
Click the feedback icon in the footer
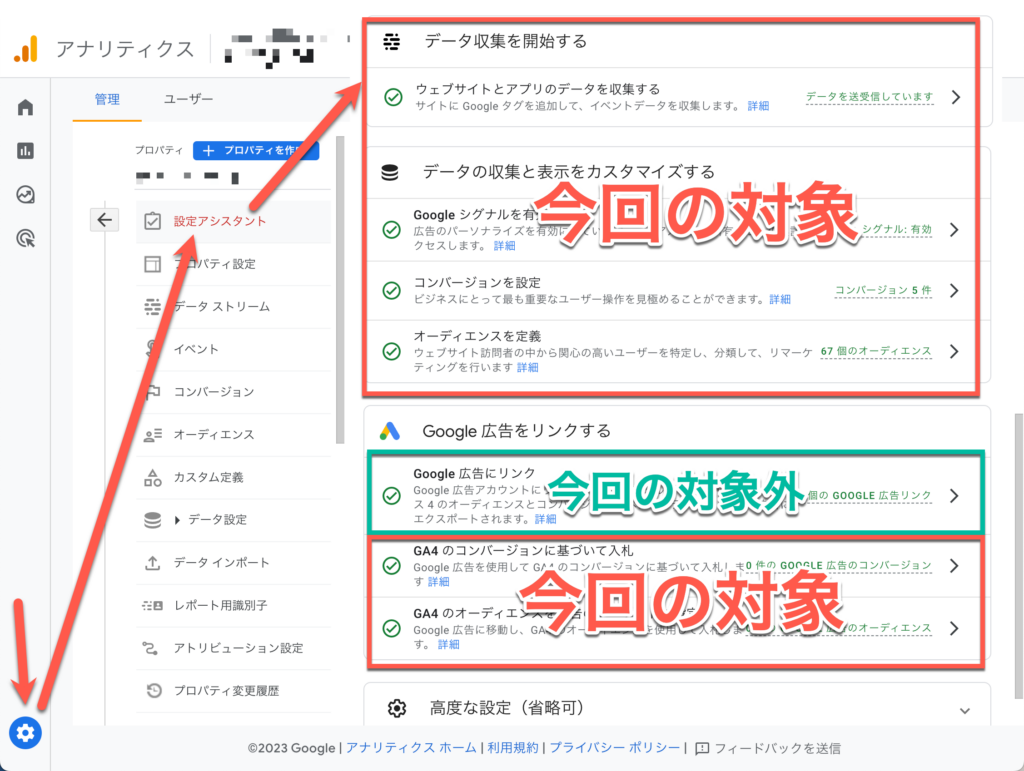point(702,748)
